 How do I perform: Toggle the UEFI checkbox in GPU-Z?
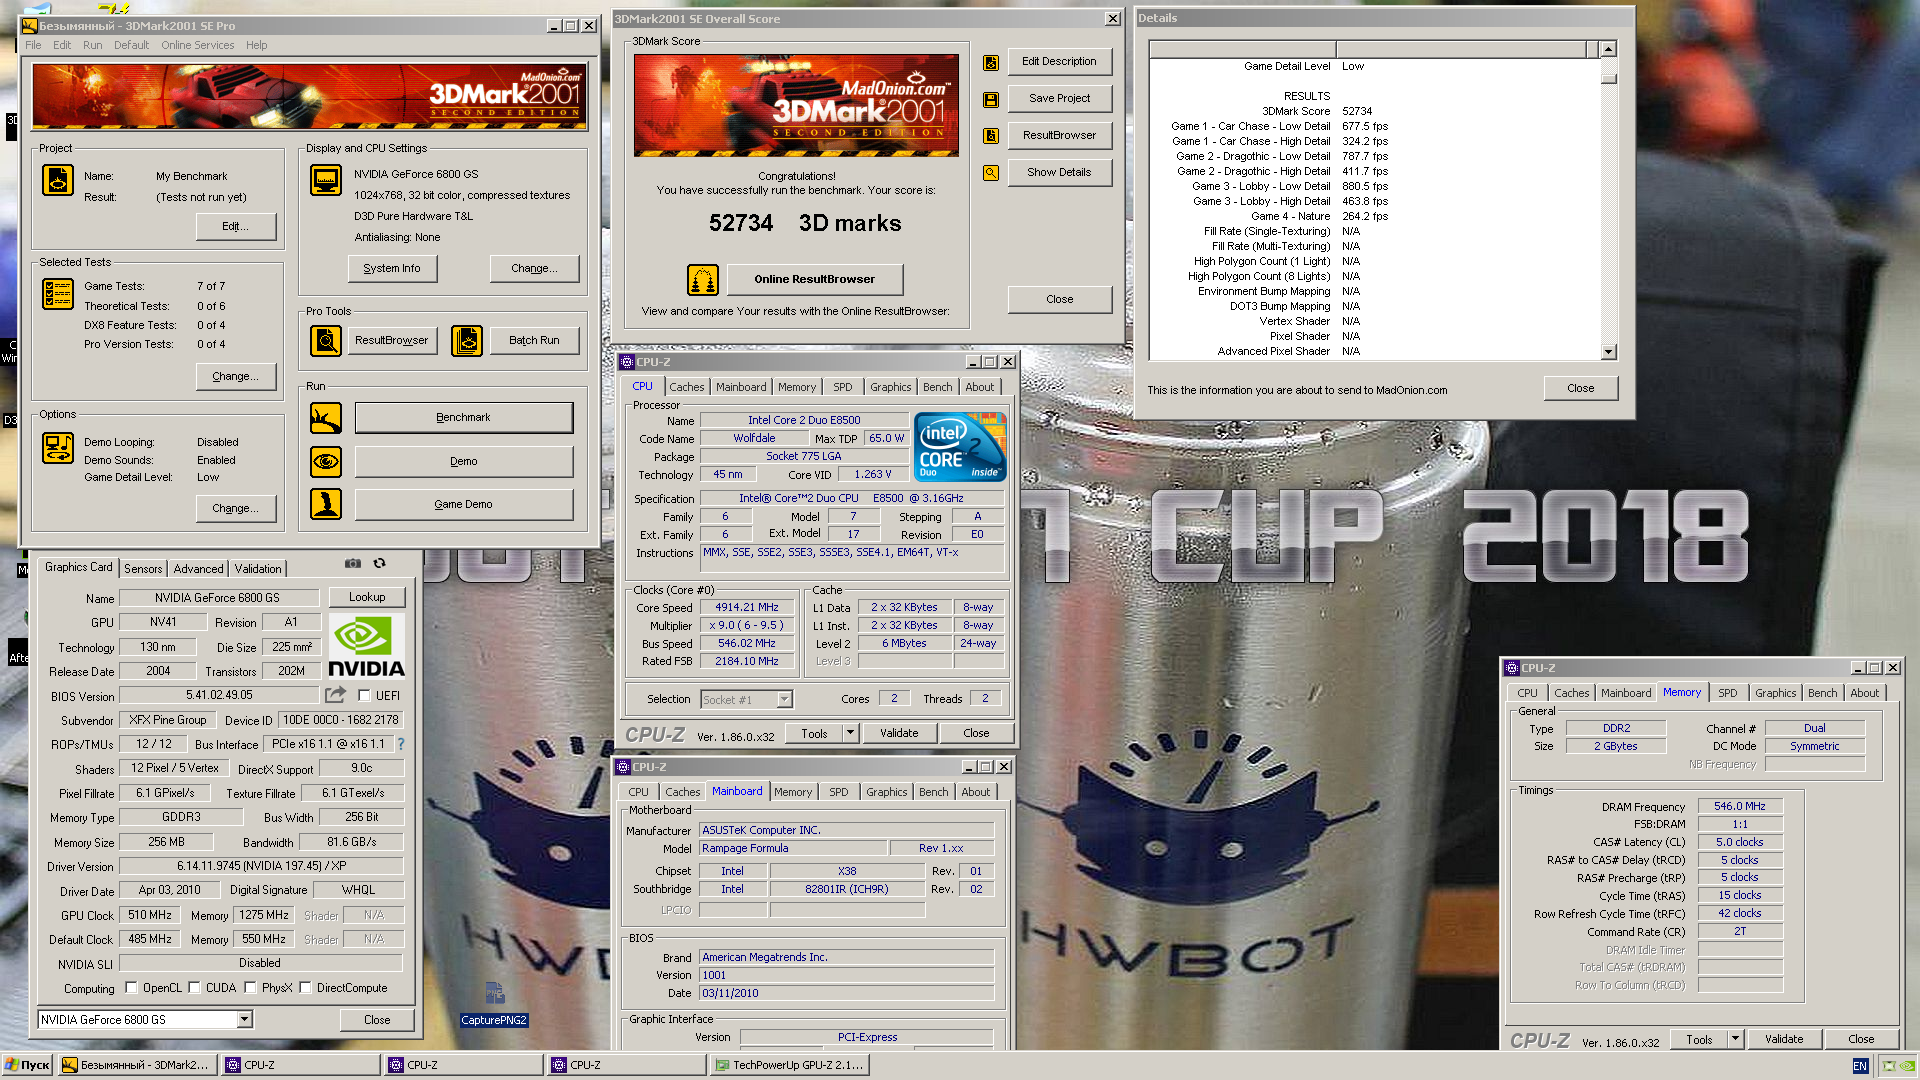point(364,696)
